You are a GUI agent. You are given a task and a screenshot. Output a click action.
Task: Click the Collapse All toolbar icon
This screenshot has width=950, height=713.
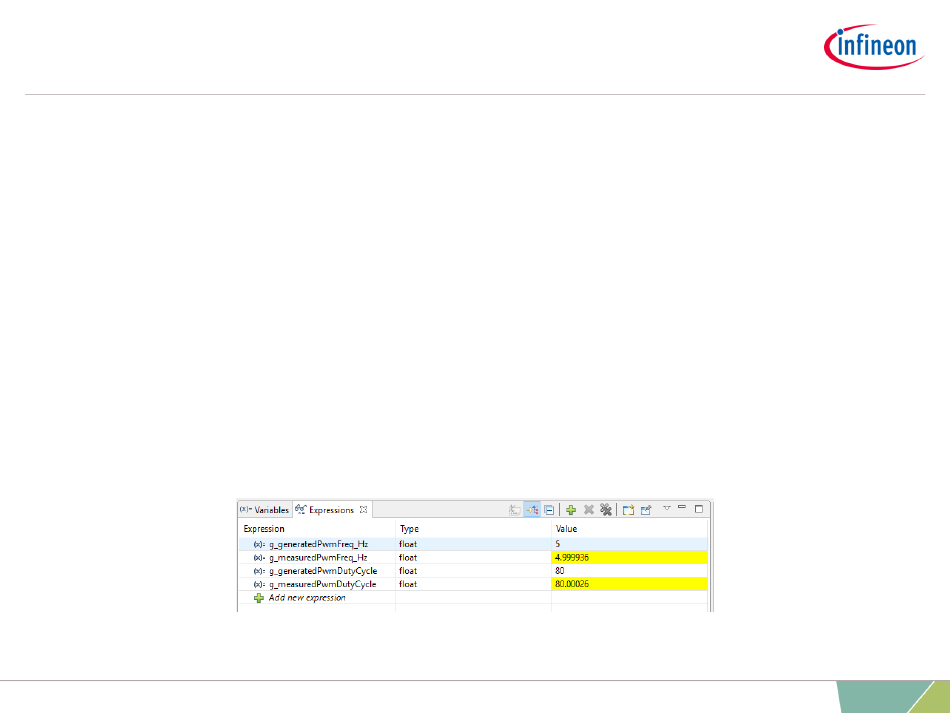tap(549, 510)
